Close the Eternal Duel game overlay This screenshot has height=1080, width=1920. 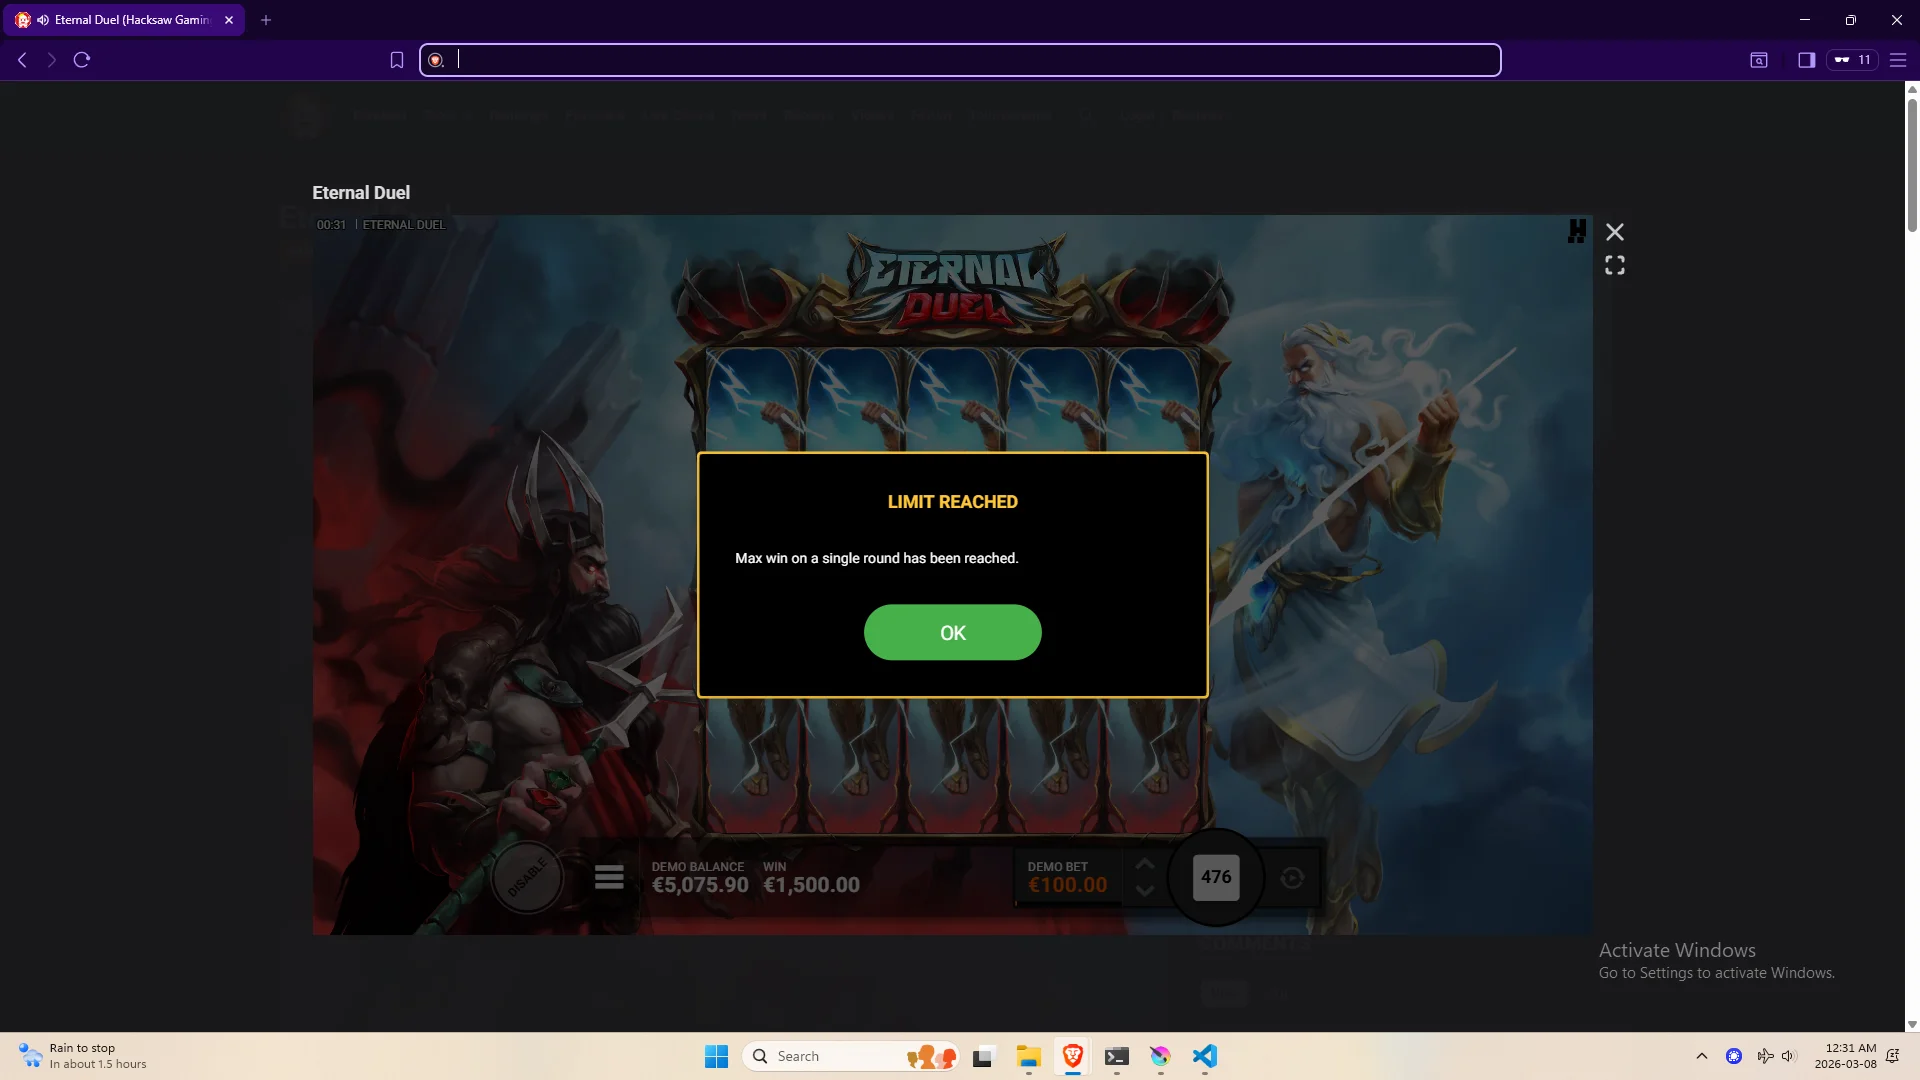coord(1615,232)
